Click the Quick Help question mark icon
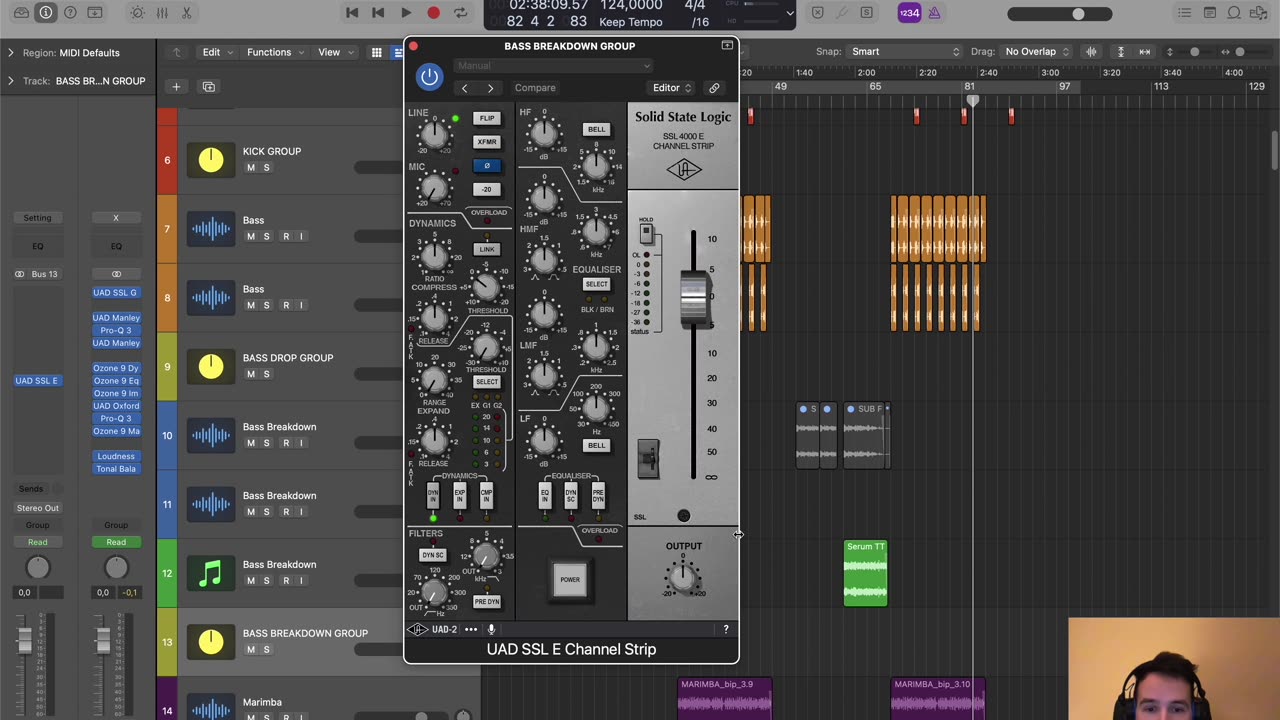 [70, 13]
